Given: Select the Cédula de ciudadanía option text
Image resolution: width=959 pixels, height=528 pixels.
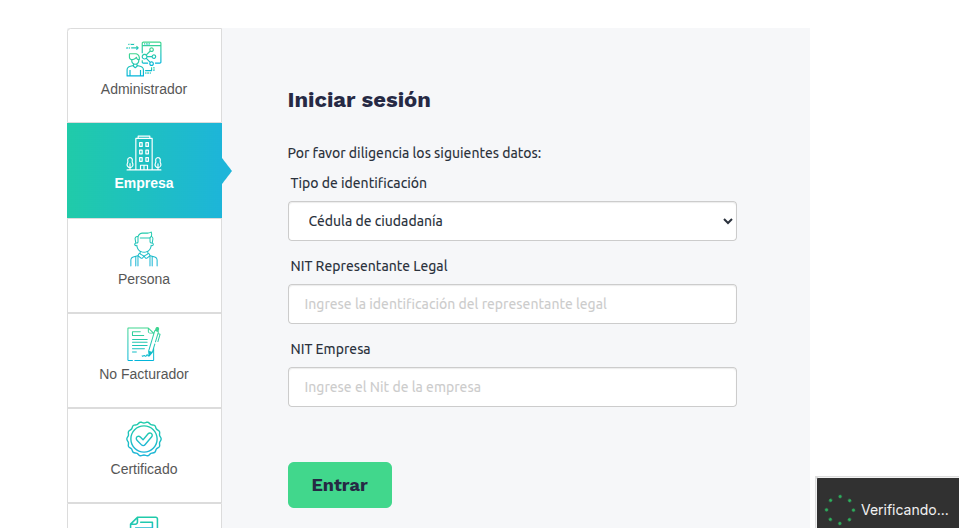Looking at the screenshot, I should (x=375, y=221).
